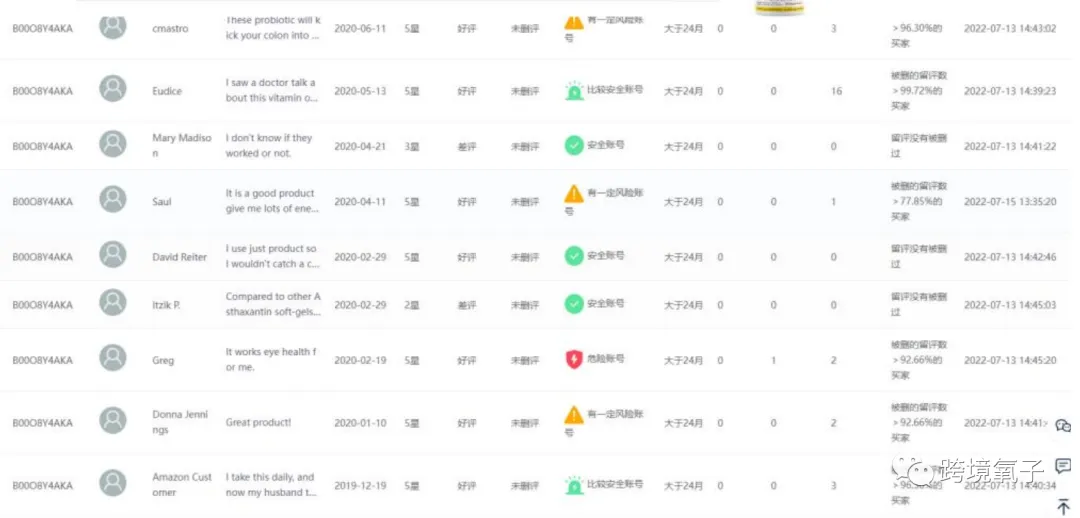Open review 'Compared to other Asthaxantin soft-gels'
Image resolution: width=1080 pixels, height=518 pixels.
273,304
